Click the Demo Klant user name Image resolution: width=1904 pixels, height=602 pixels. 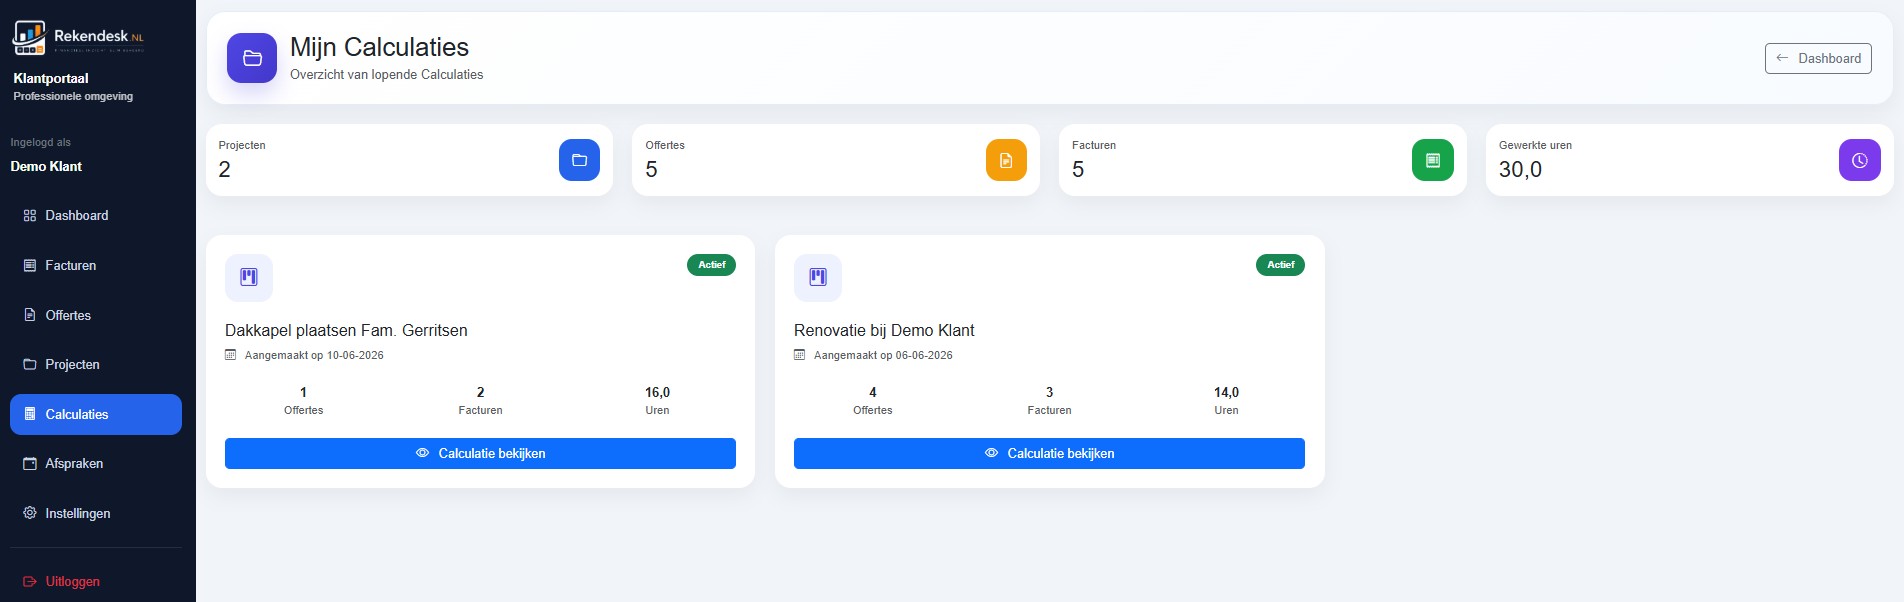tap(46, 167)
